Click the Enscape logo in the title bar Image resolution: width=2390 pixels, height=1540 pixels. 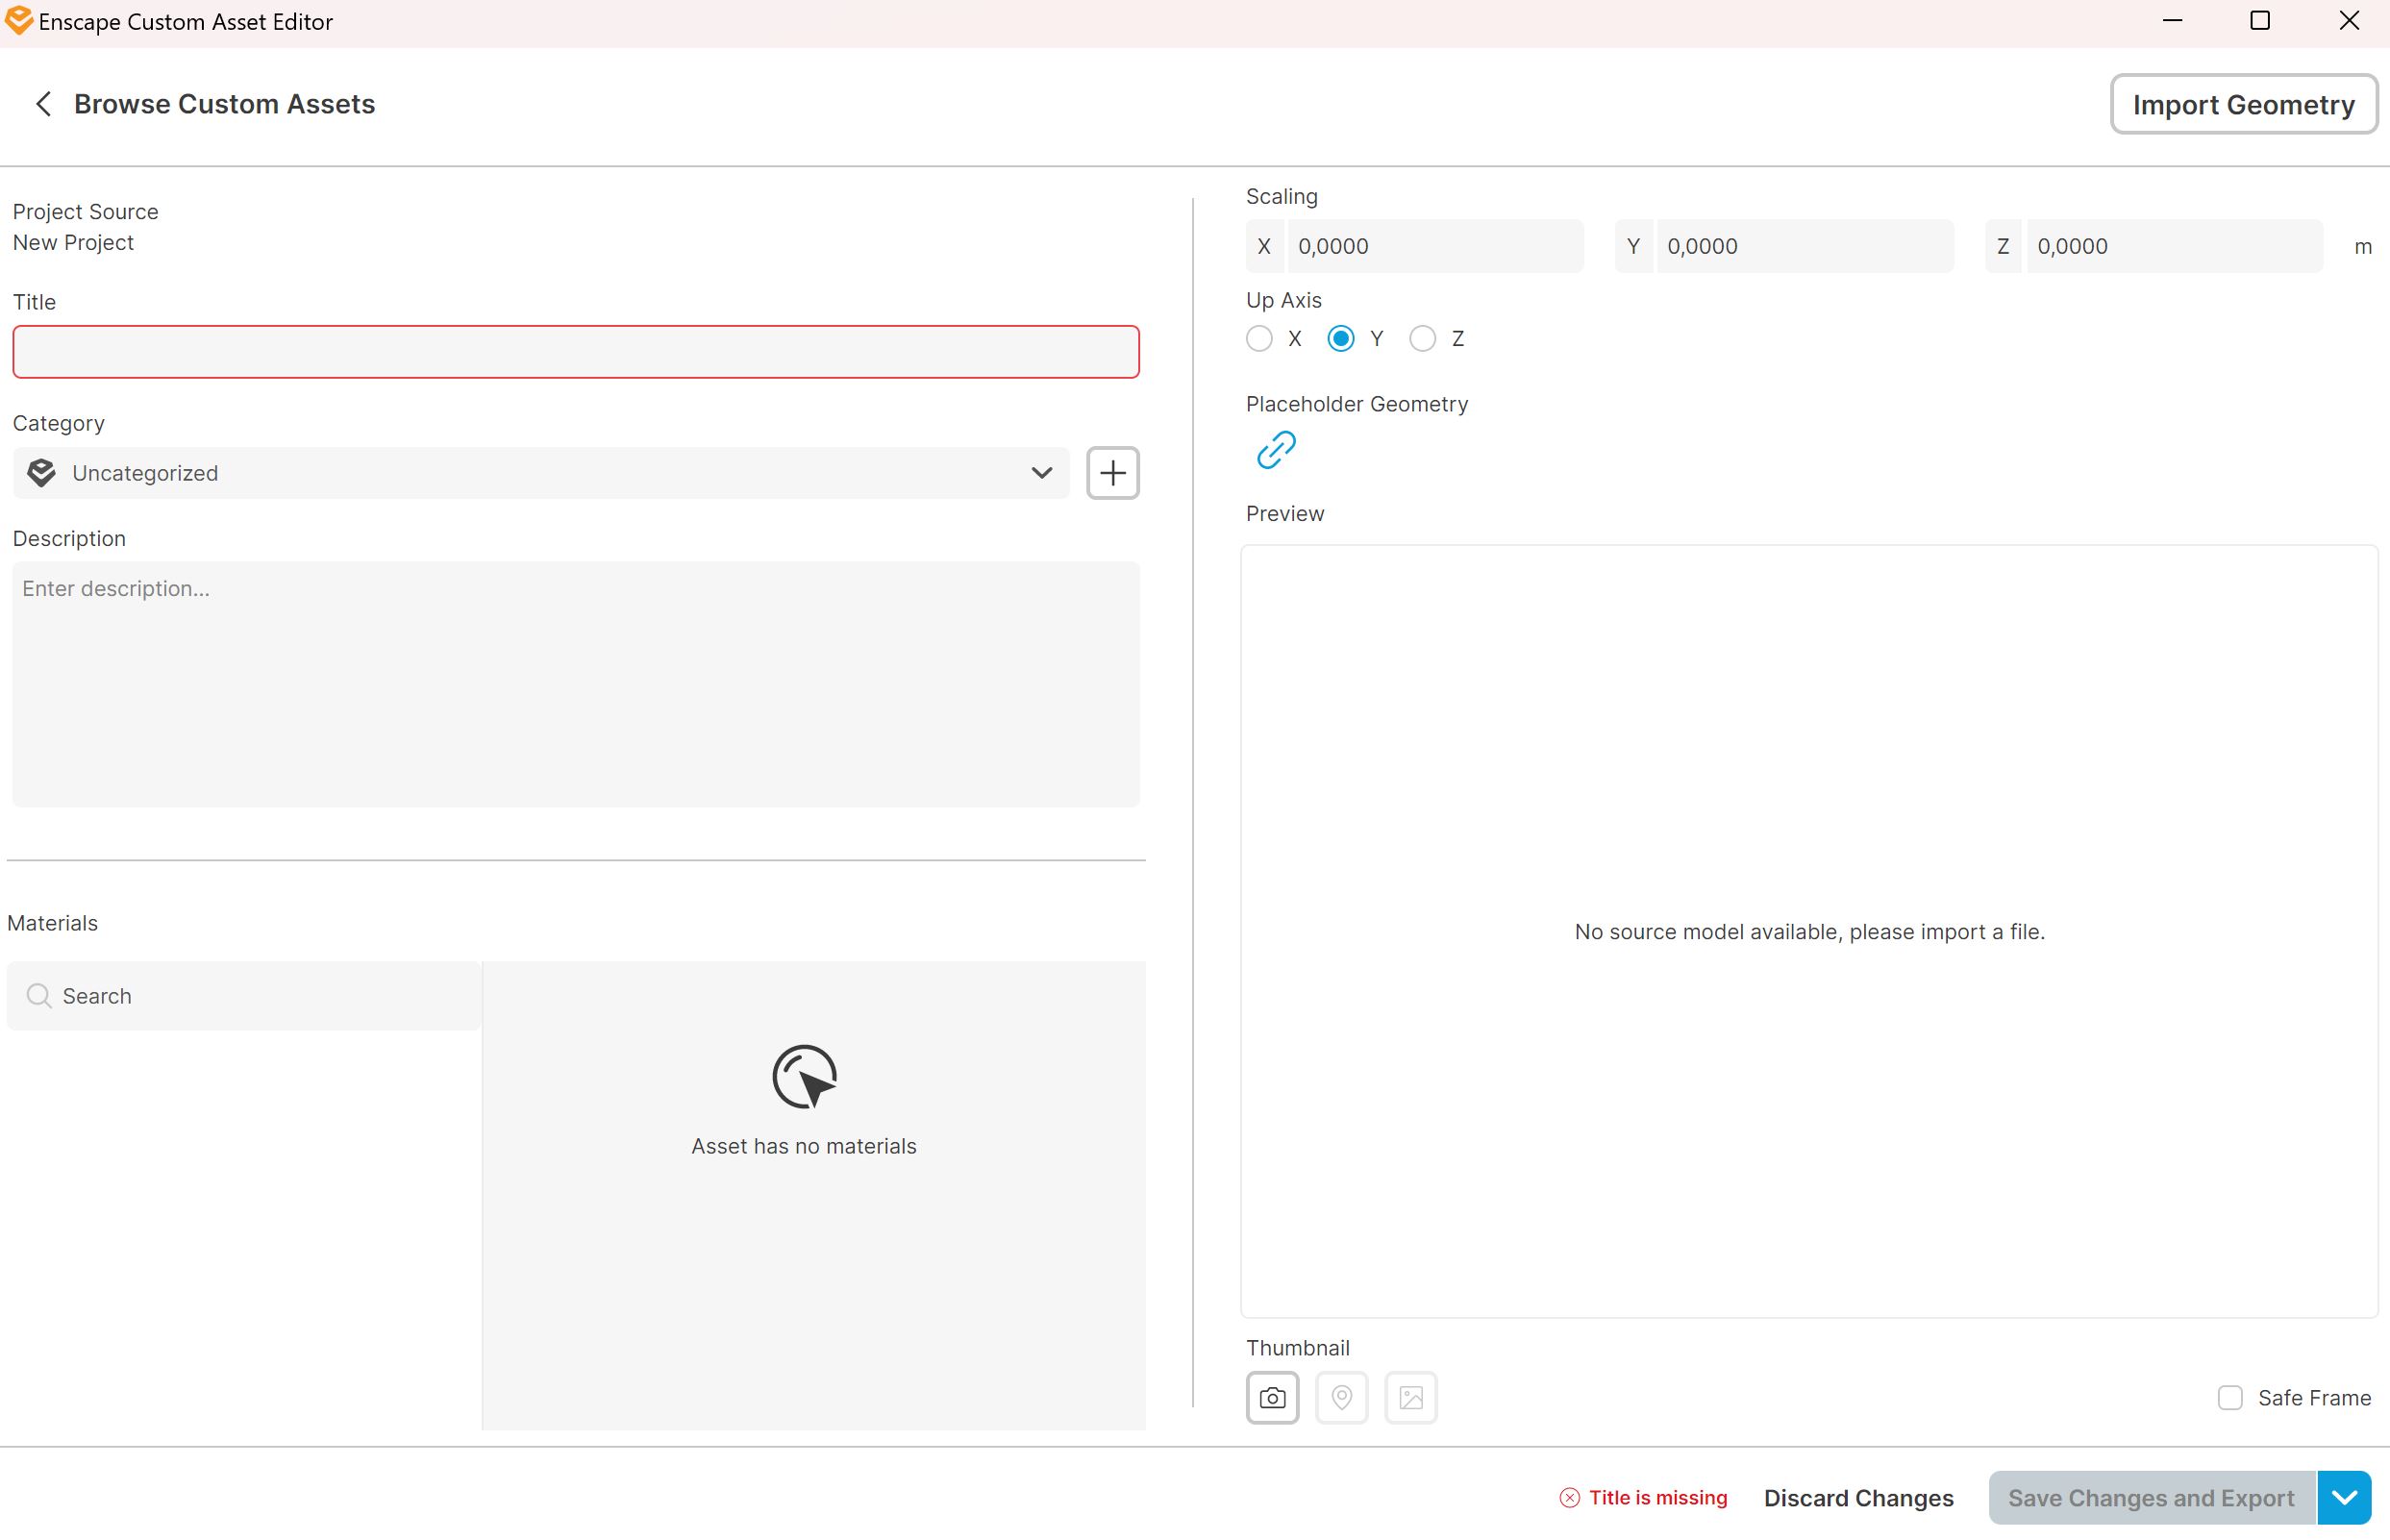(18, 21)
